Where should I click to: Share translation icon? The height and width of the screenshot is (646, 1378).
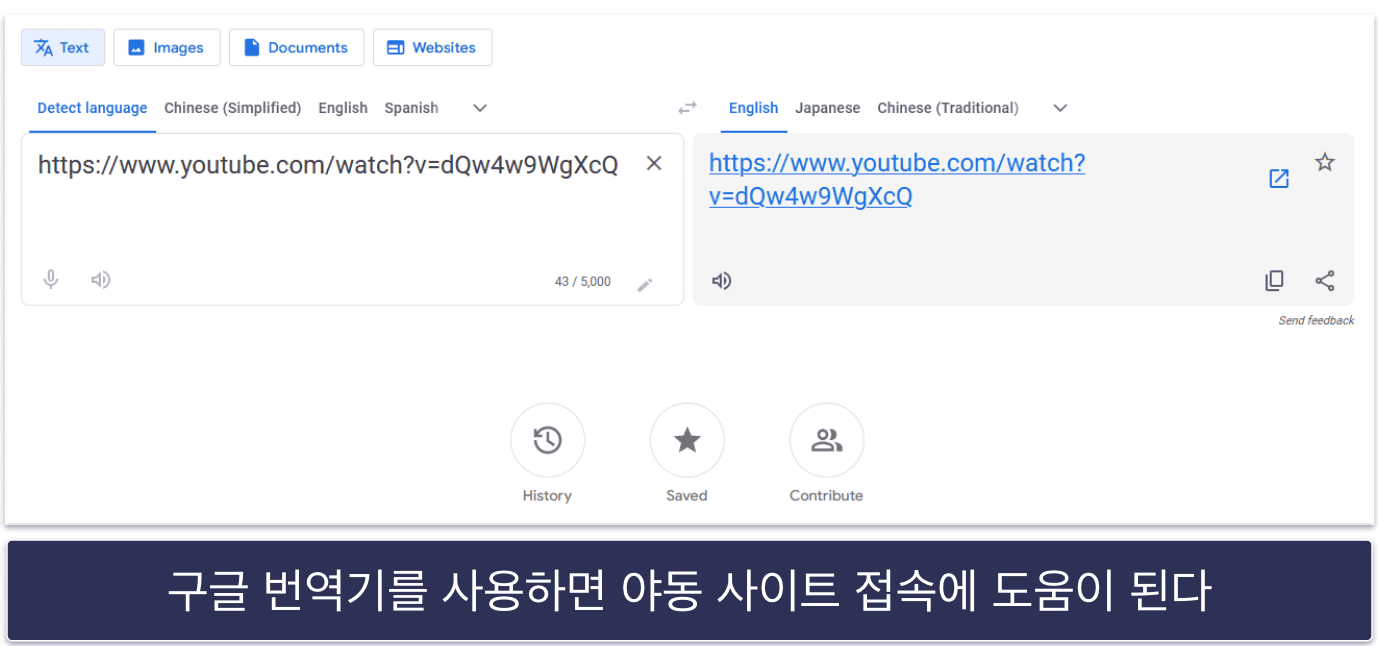pyautogui.click(x=1325, y=281)
